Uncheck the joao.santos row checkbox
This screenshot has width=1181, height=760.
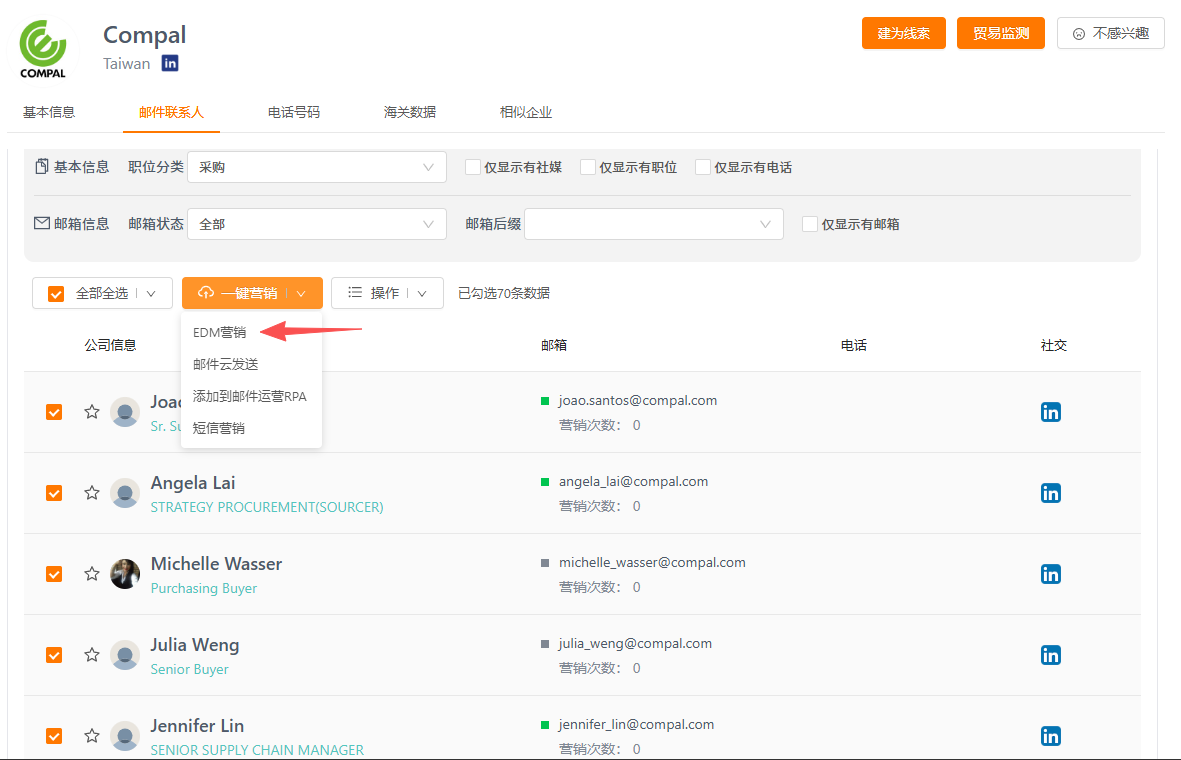pyautogui.click(x=54, y=412)
